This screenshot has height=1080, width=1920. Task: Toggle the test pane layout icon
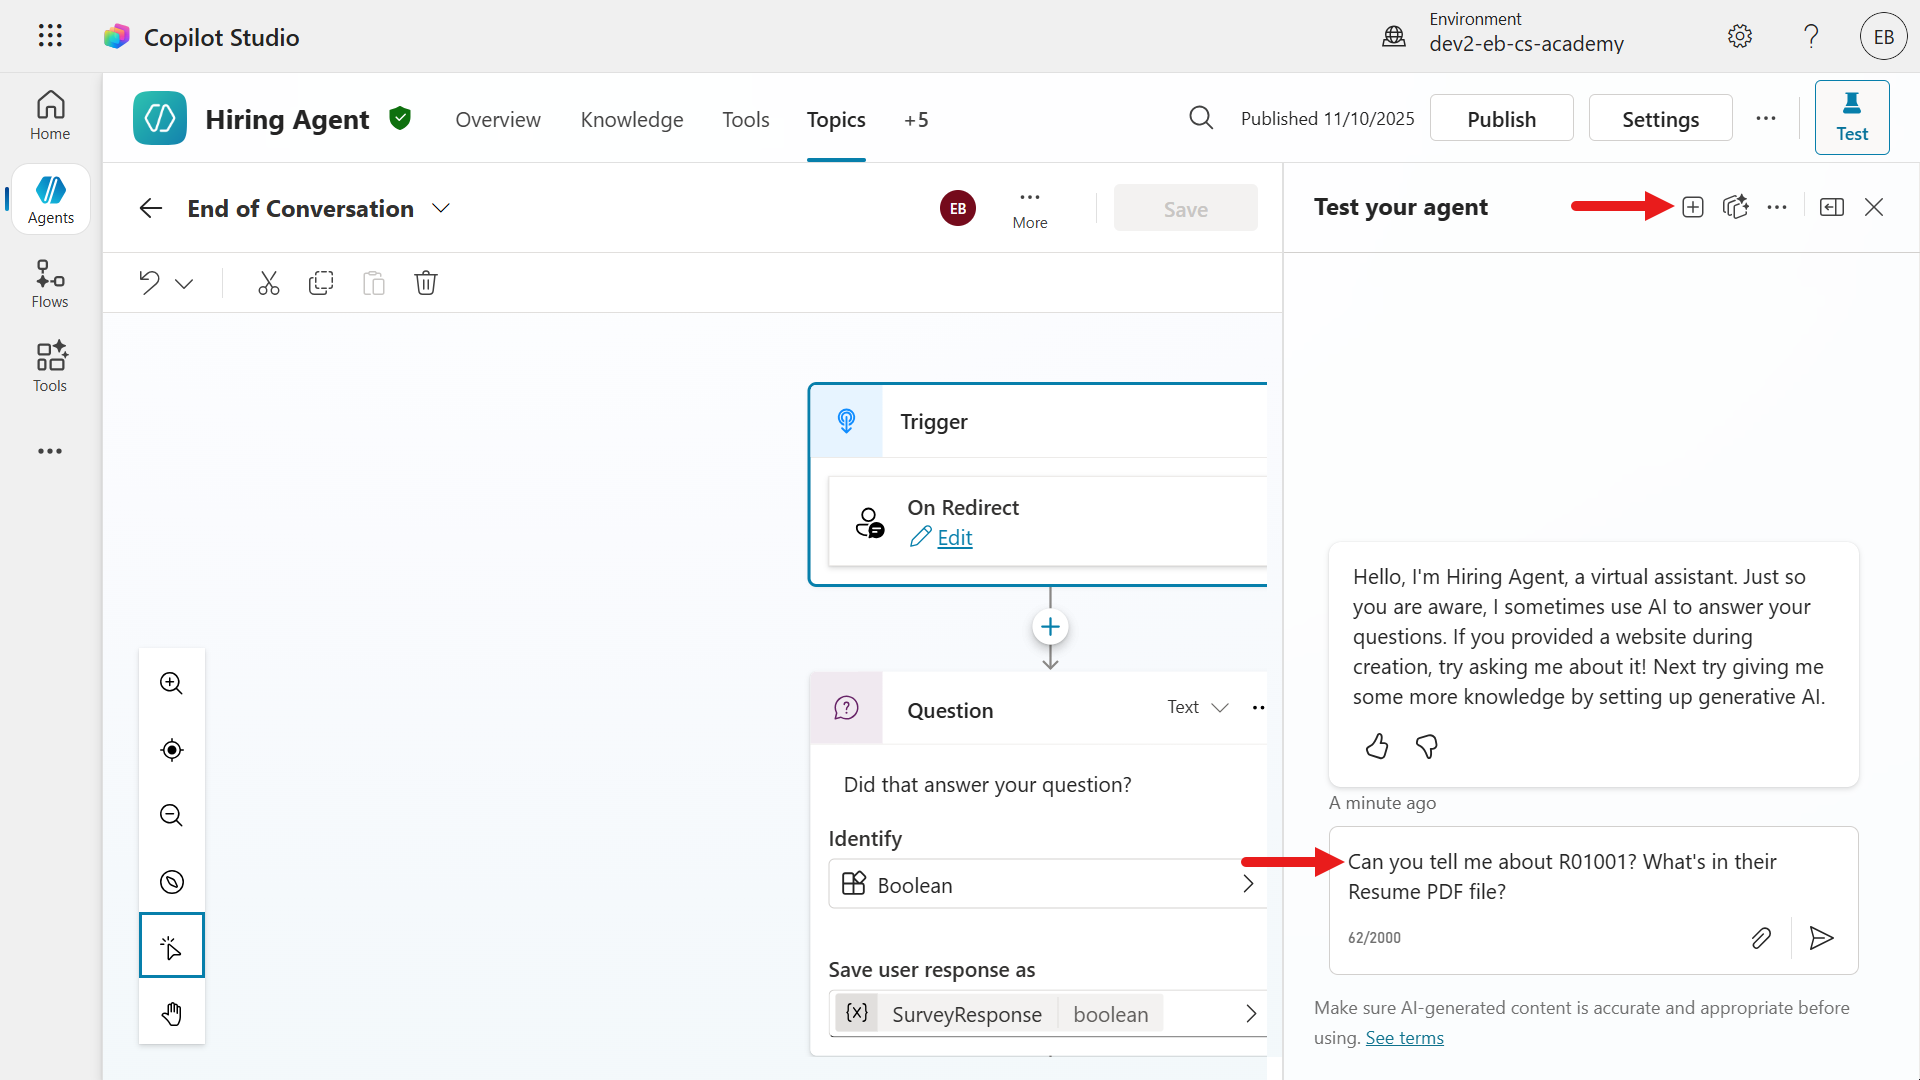[x=1831, y=207]
